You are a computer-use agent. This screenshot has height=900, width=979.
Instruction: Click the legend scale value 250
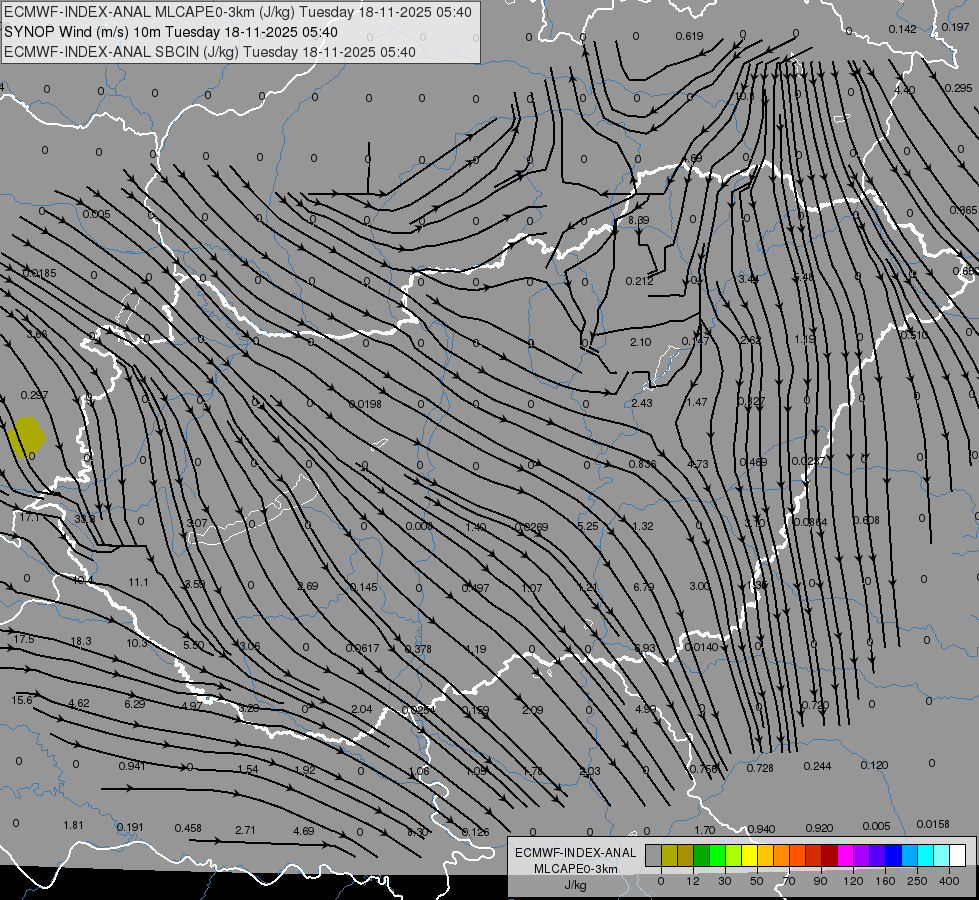(917, 881)
